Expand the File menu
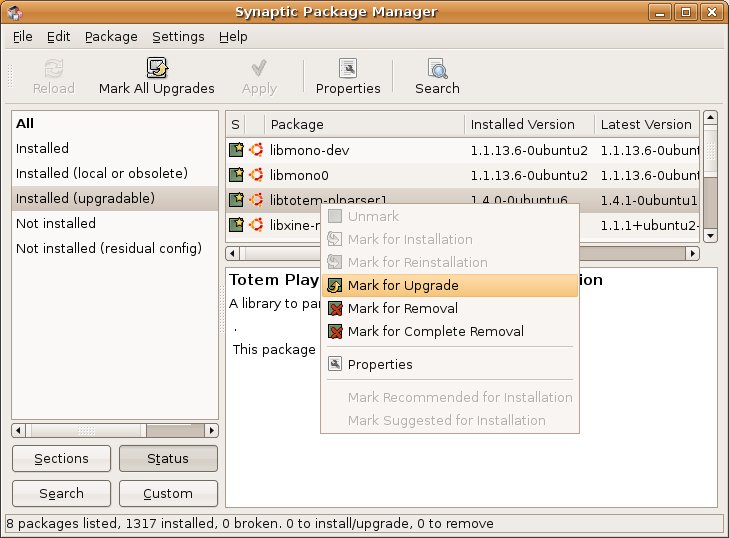The height and width of the screenshot is (538, 729). pos(23,36)
